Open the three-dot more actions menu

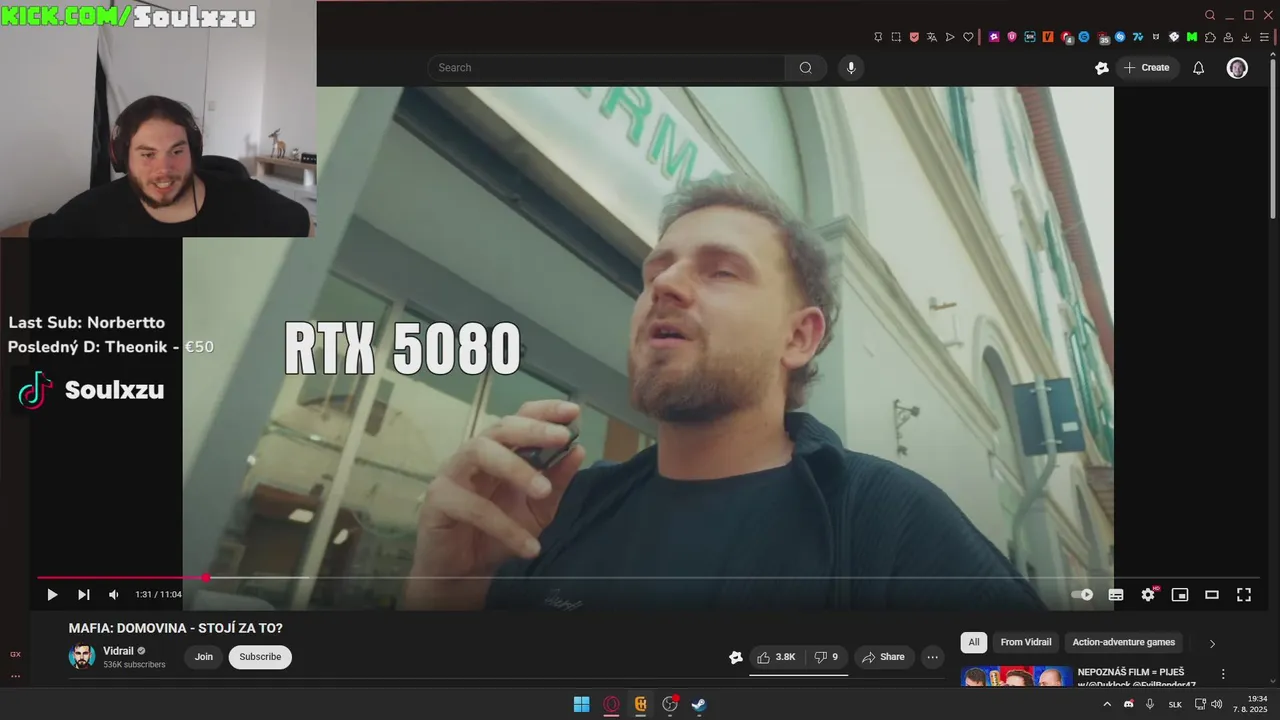(933, 657)
